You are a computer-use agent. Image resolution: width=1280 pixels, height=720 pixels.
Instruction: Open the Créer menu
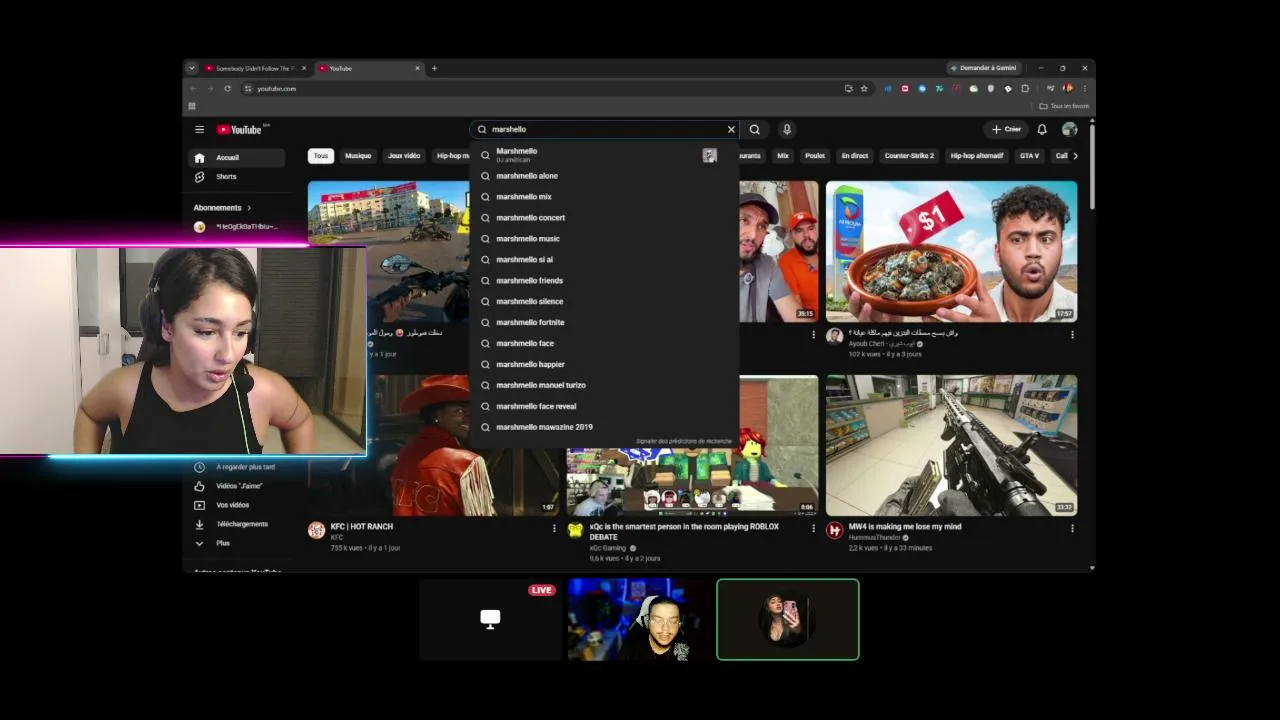[x=1006, y=129]
